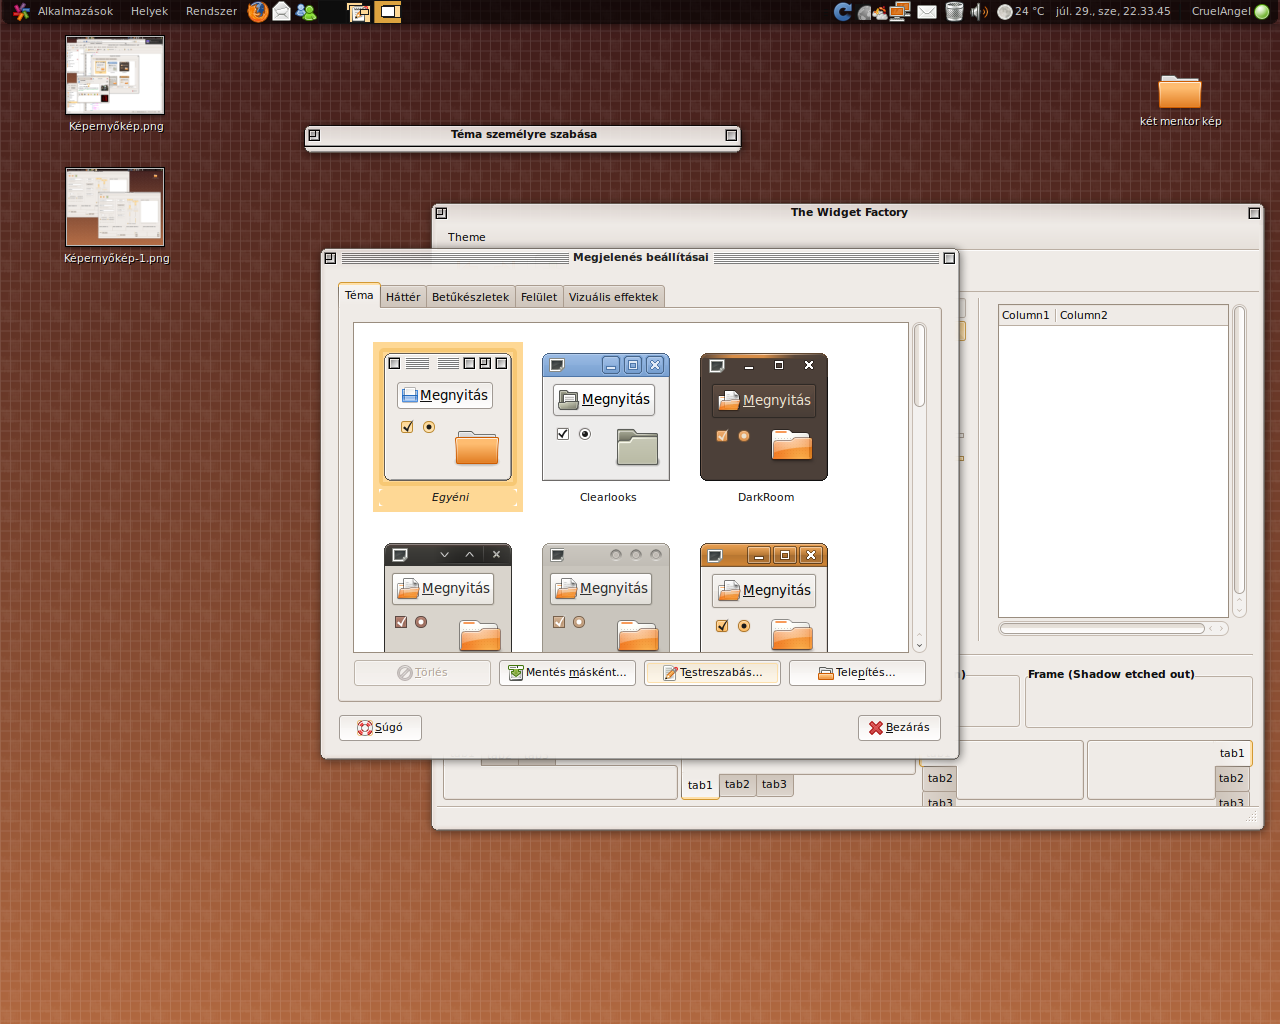1280x1024 pixels.
Task: Click the panel clock showing júl. 29.
Action: click(x=1113, y=12)
